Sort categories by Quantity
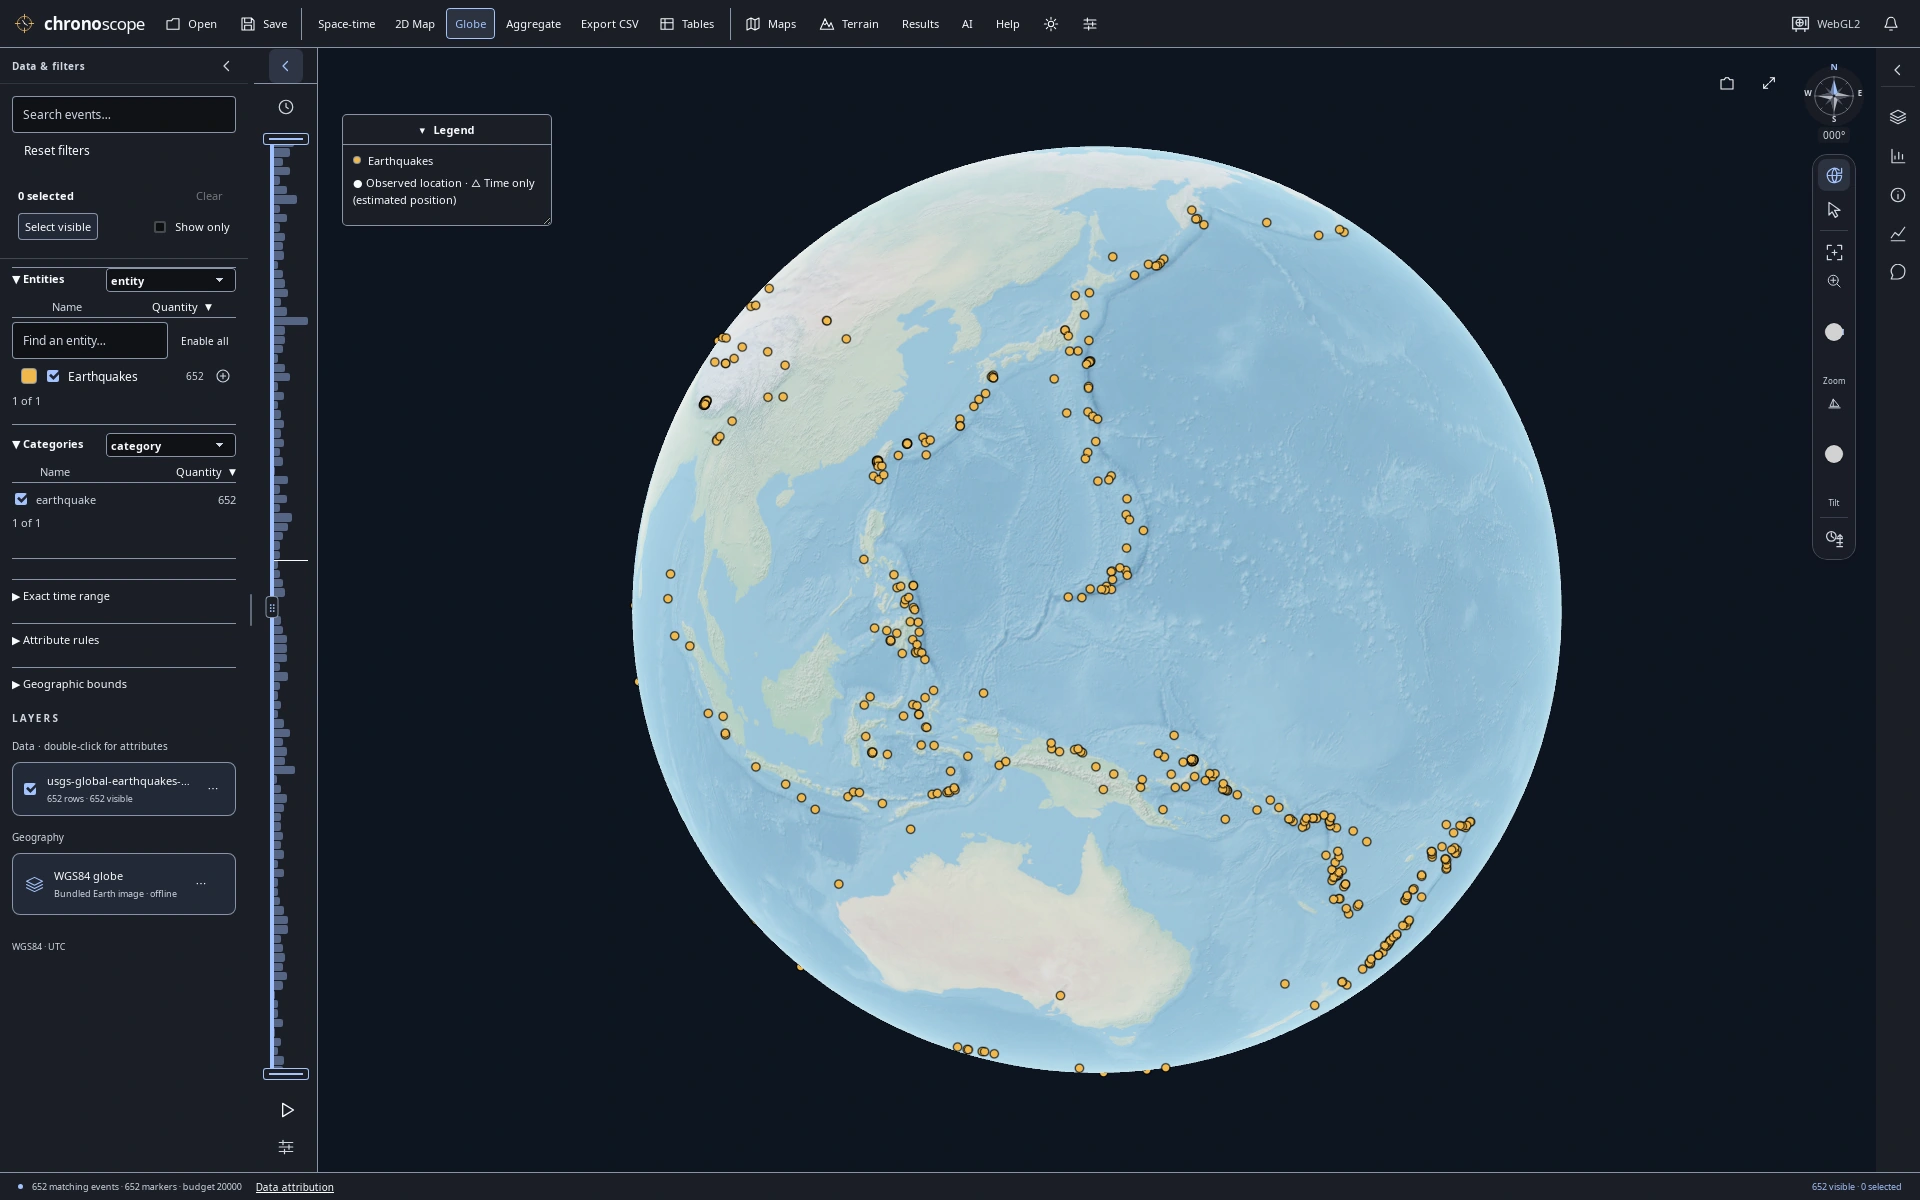 pos(206,472)
